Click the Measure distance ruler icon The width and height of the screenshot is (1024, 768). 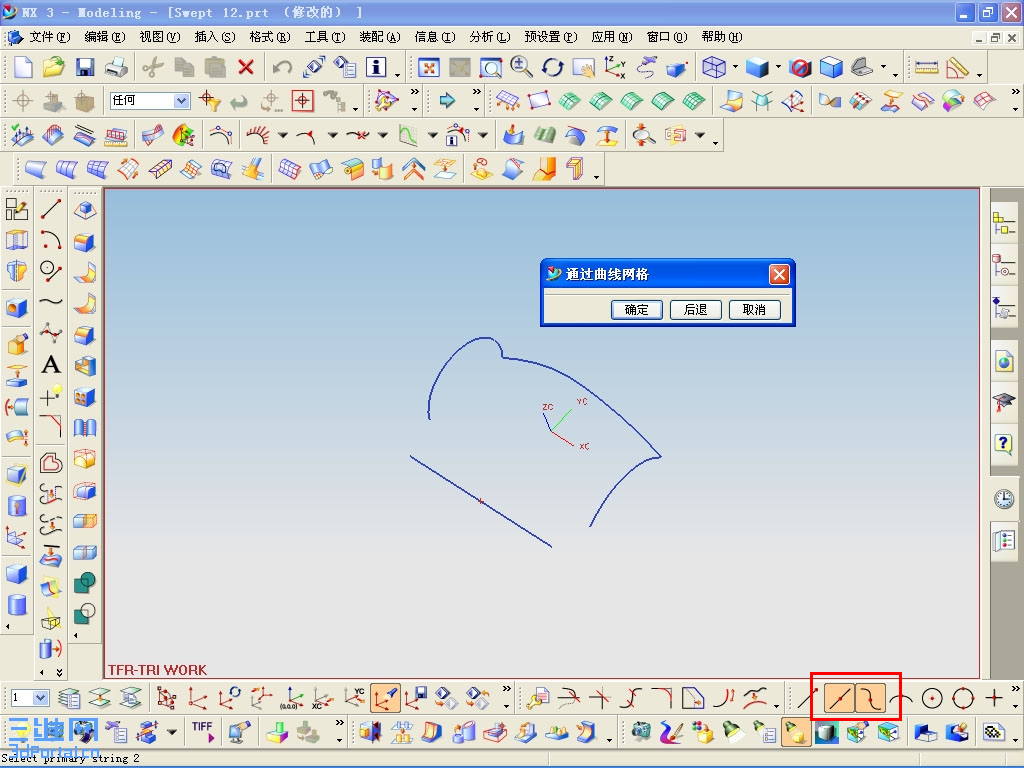[x=926, y=67]
